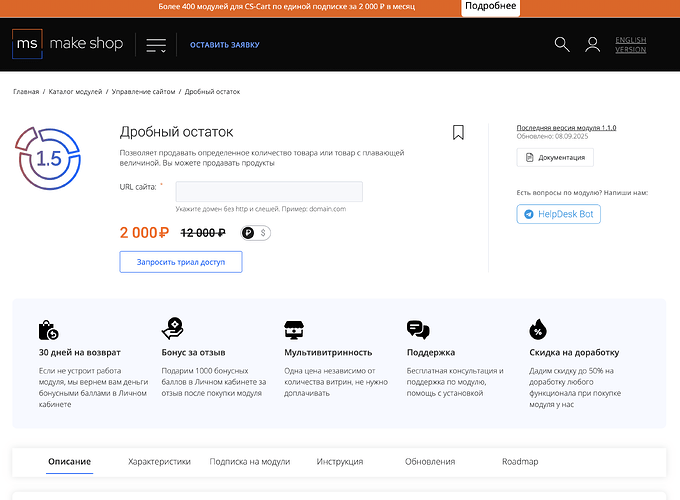This screenshot has width=680, height=500.
Task: Click the 30 дней на возврат heading
Action: click(80, 353)
